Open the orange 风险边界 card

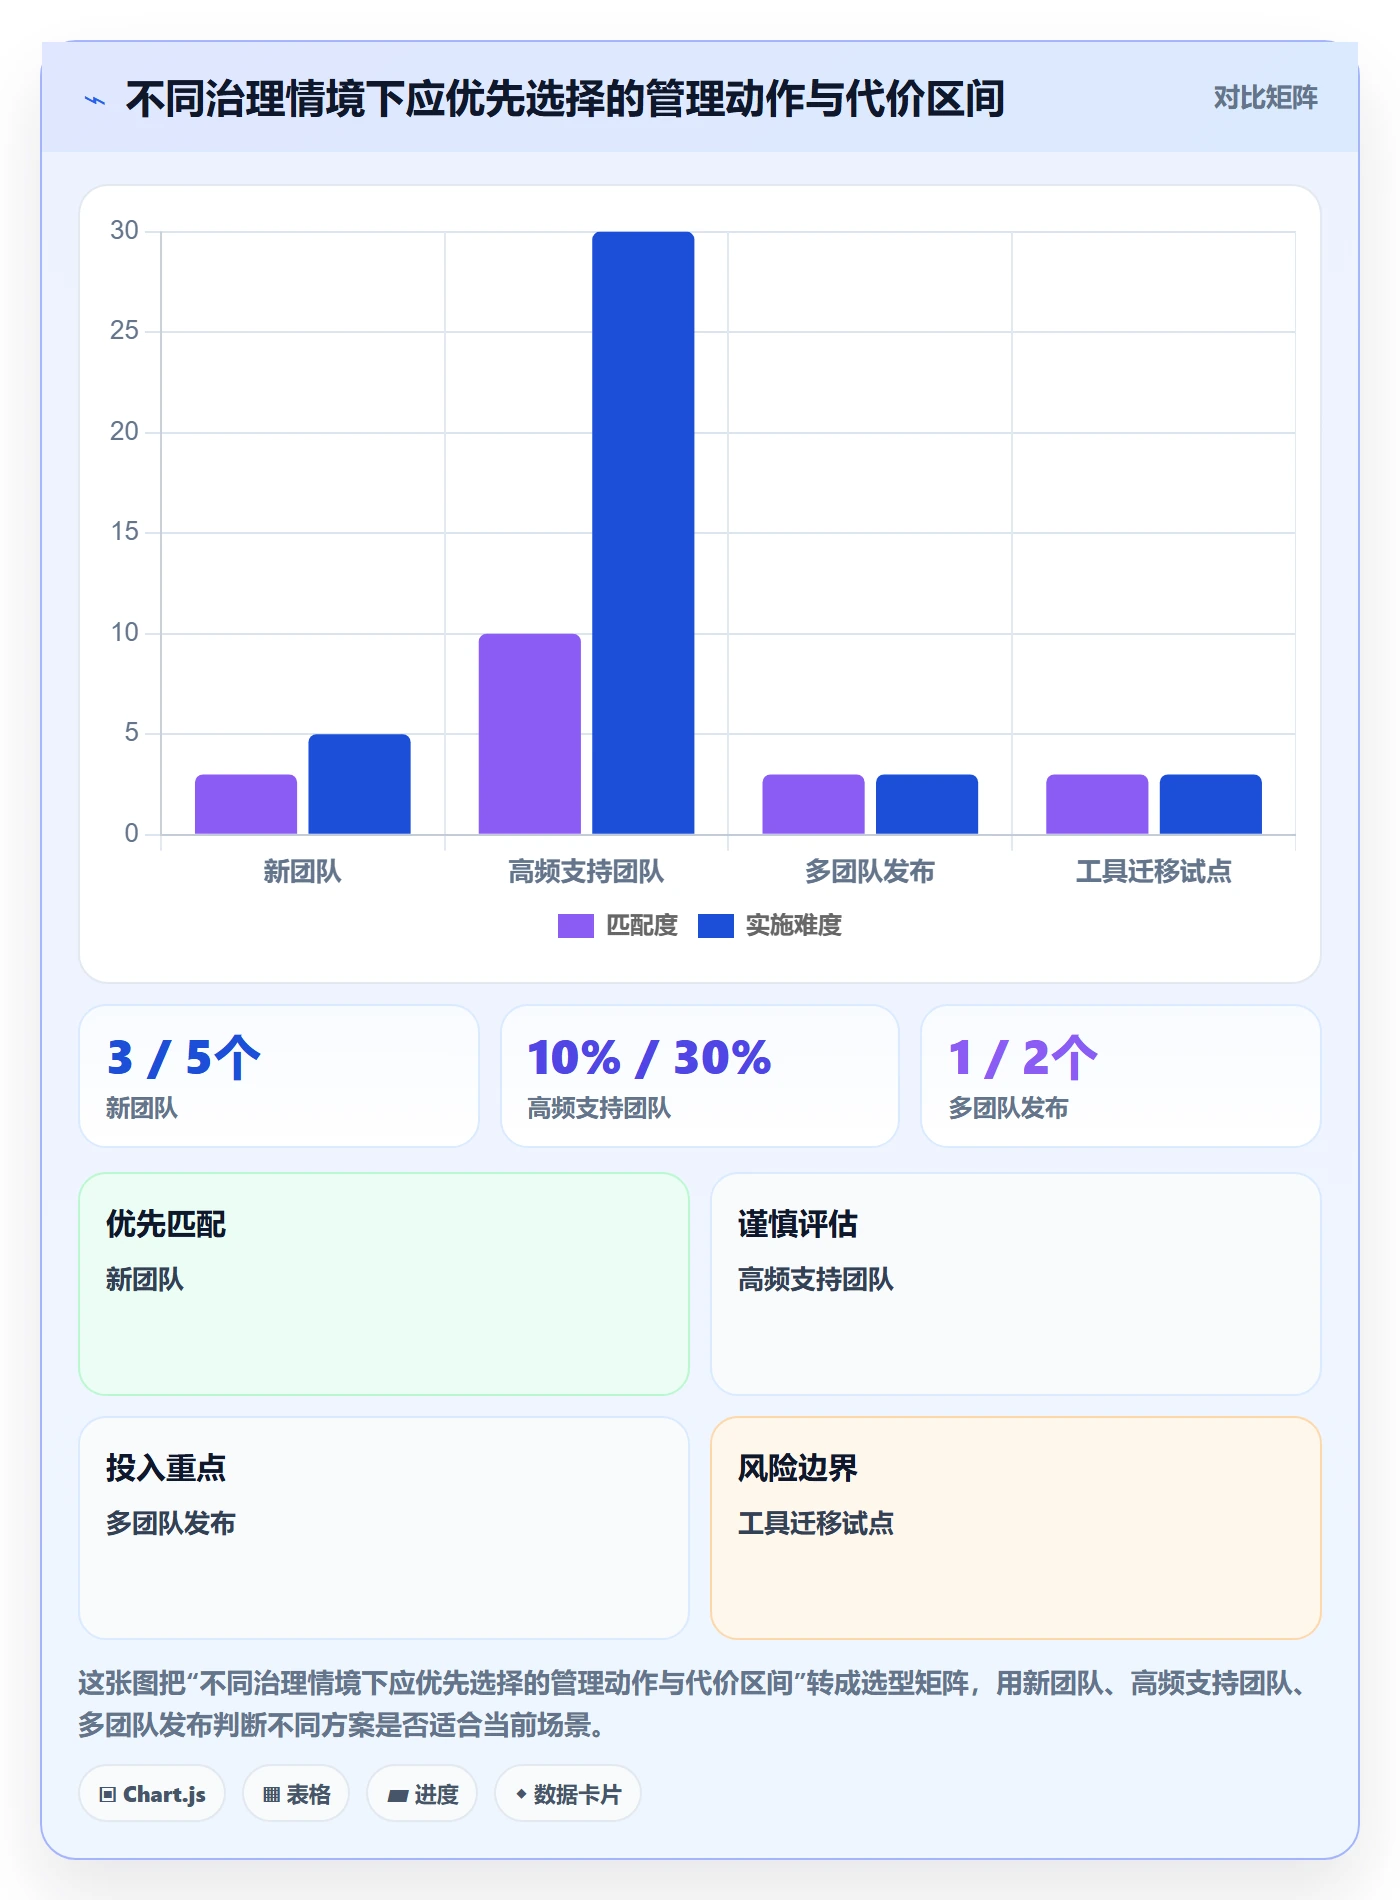tap(1016, 1528)
